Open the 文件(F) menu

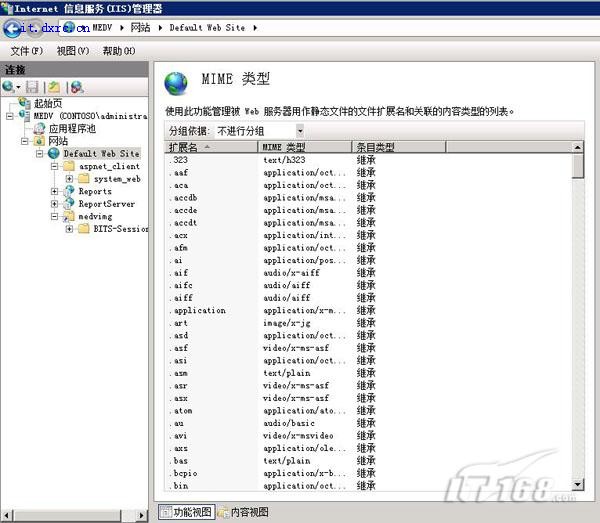pyautogui.click(x=26, y=50)
